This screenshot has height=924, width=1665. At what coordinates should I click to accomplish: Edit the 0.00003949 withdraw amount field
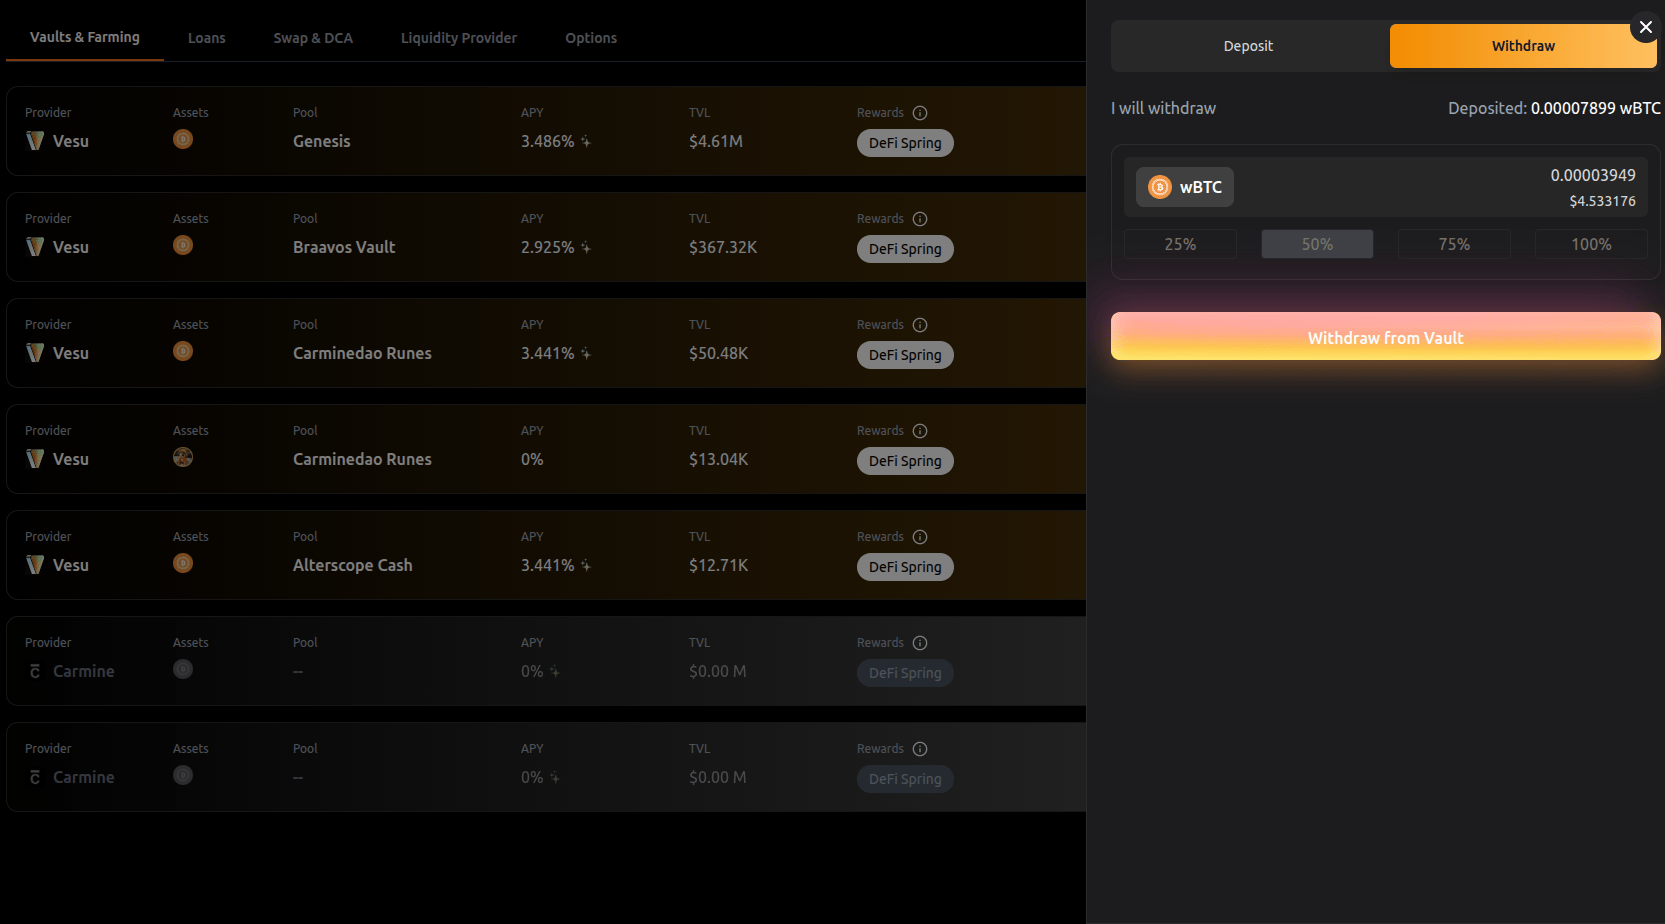[1593, 175]
